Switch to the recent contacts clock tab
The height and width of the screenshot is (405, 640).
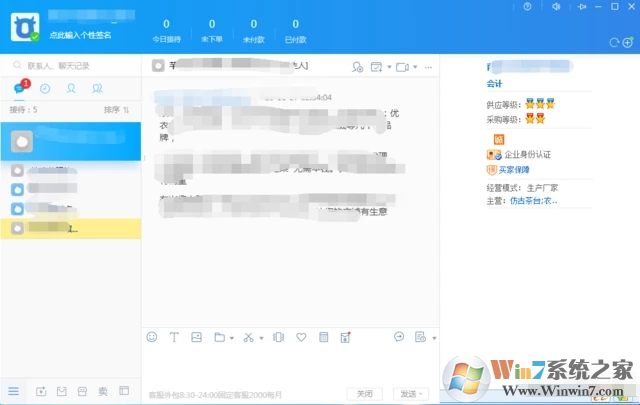(x=45, y=89)
